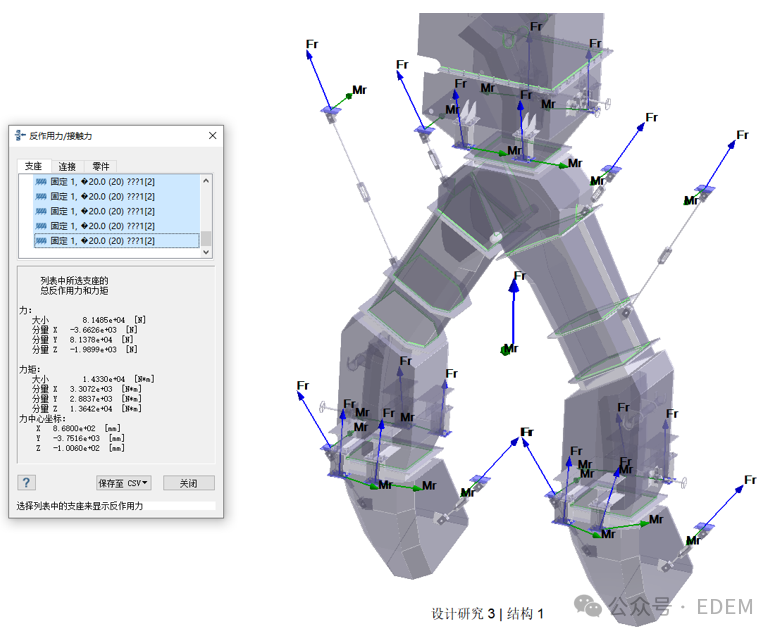This screenshot has width=778, height=637.
Task: Click the reaction force dialog title icon
Action: tap(20, 135)
